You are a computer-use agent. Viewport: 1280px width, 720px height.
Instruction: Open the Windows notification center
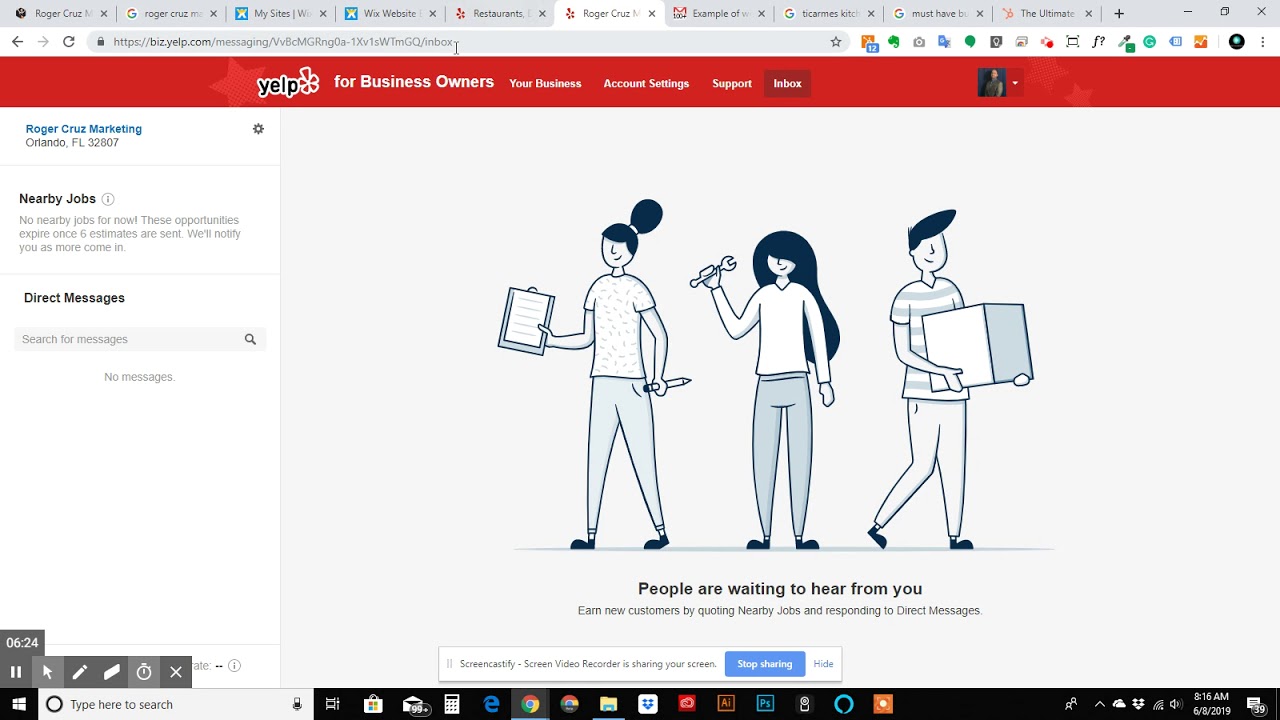1256,704
